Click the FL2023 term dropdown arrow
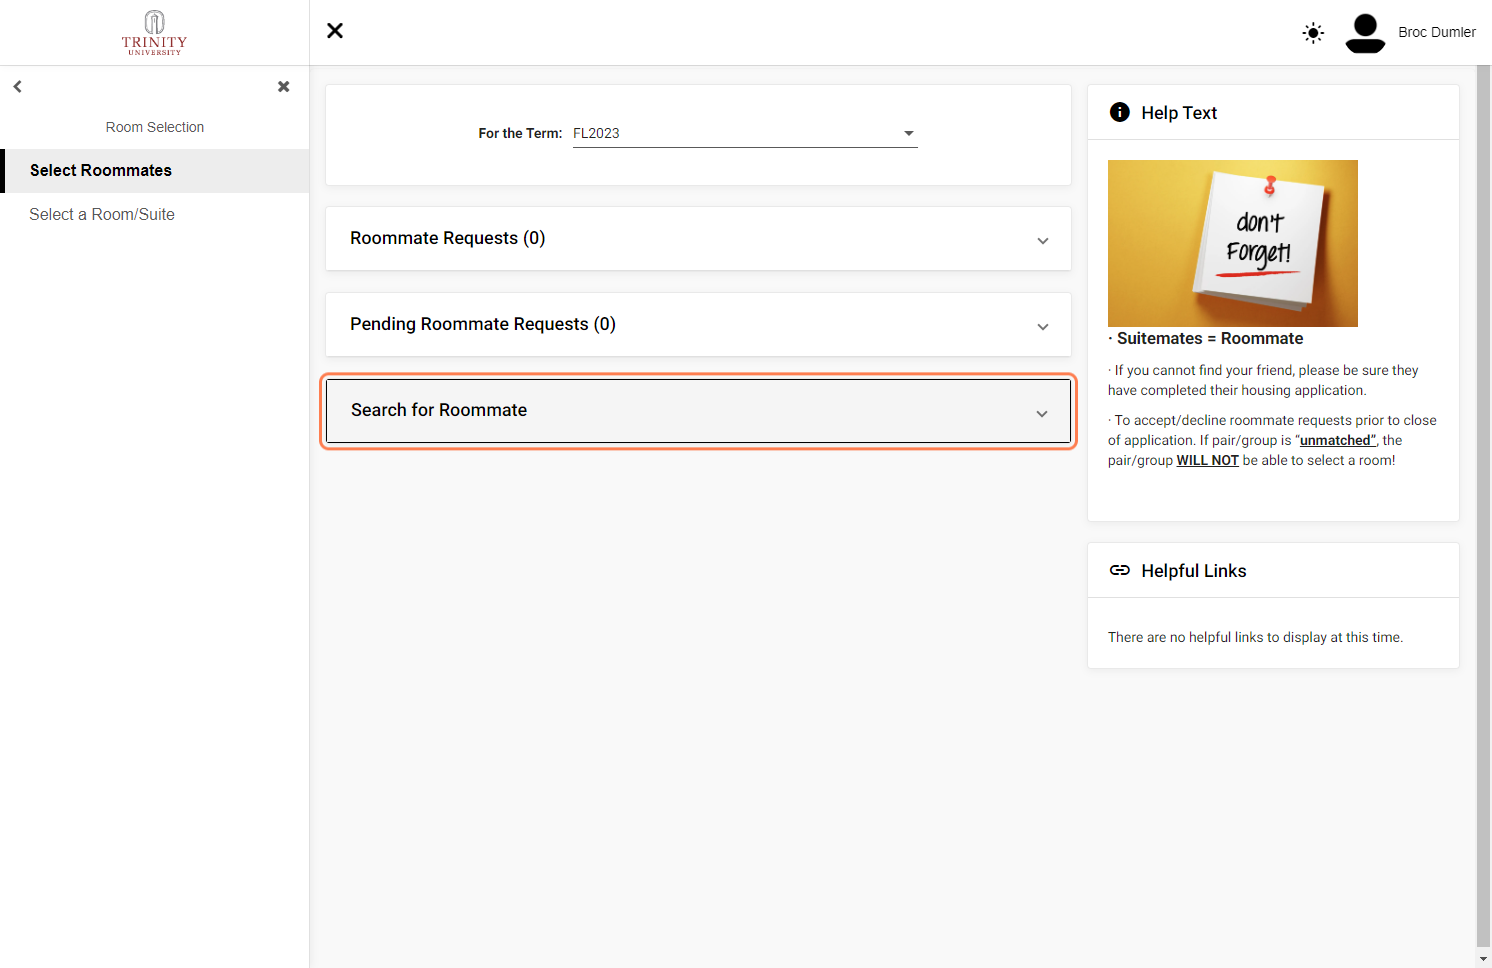Image resolution: width=1492 pixels, height=968 pixels. (x=909, y=133)
